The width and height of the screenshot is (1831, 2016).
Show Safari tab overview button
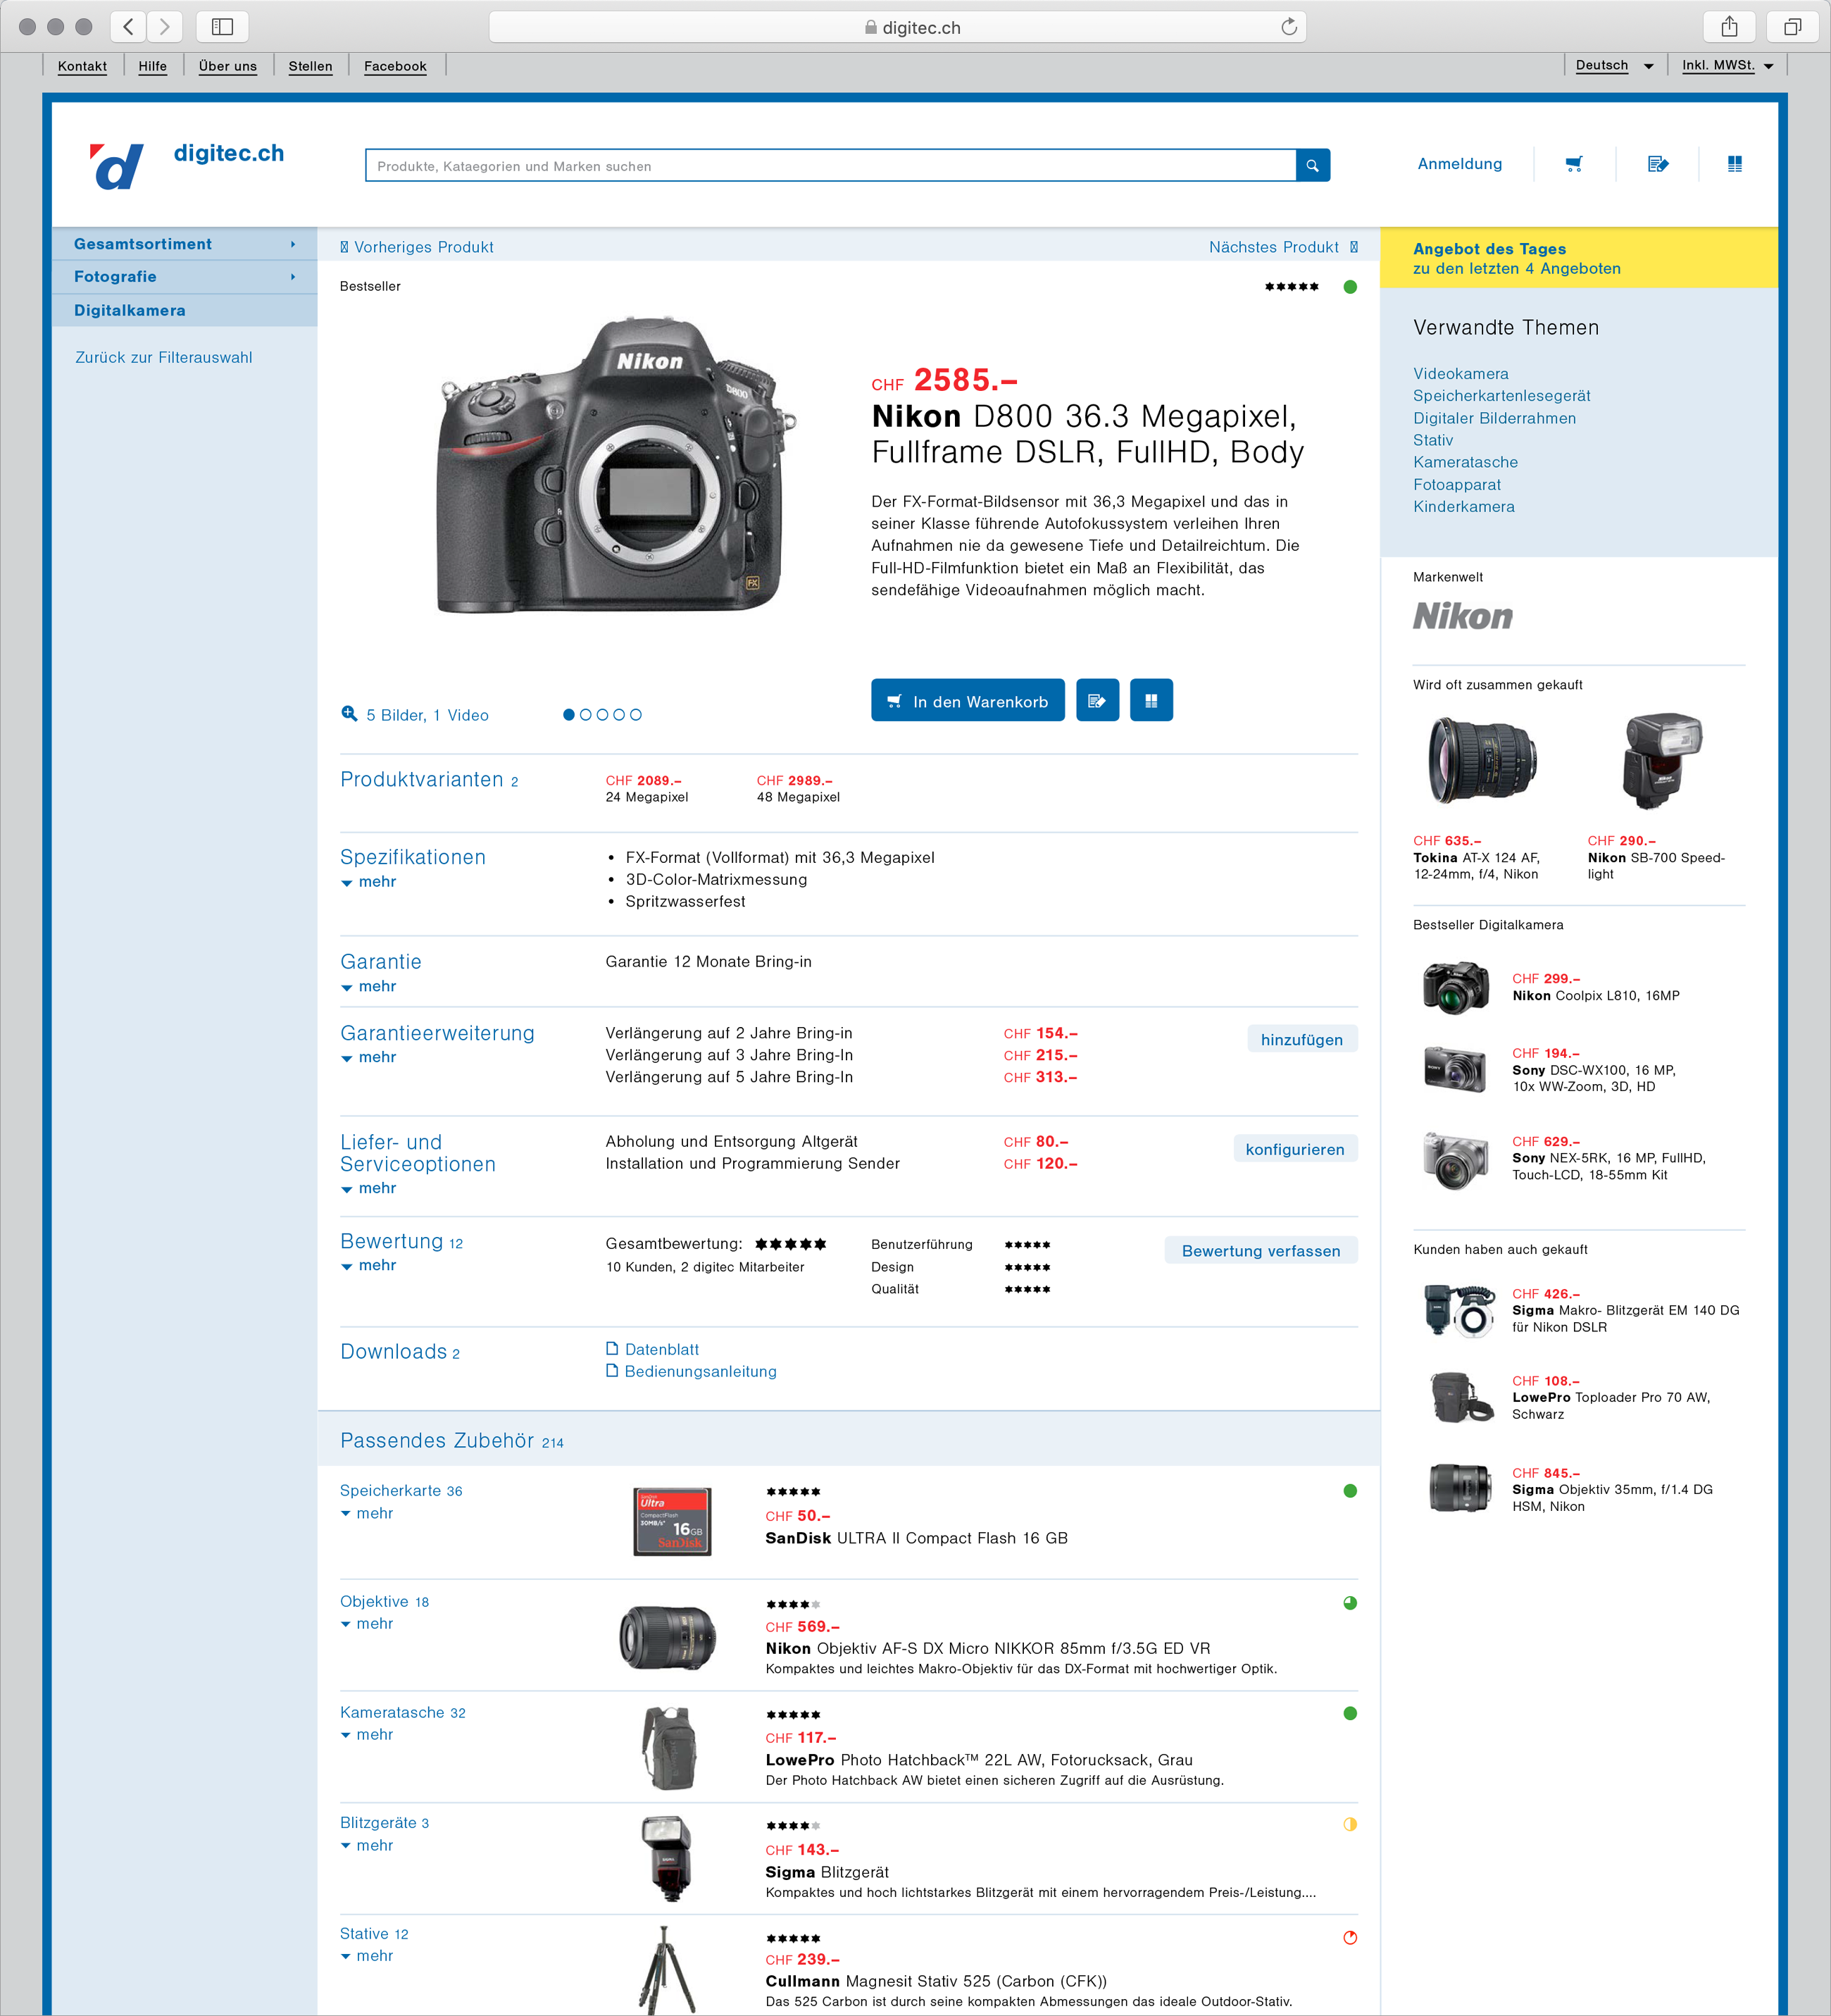click(x=1792, y=27)
